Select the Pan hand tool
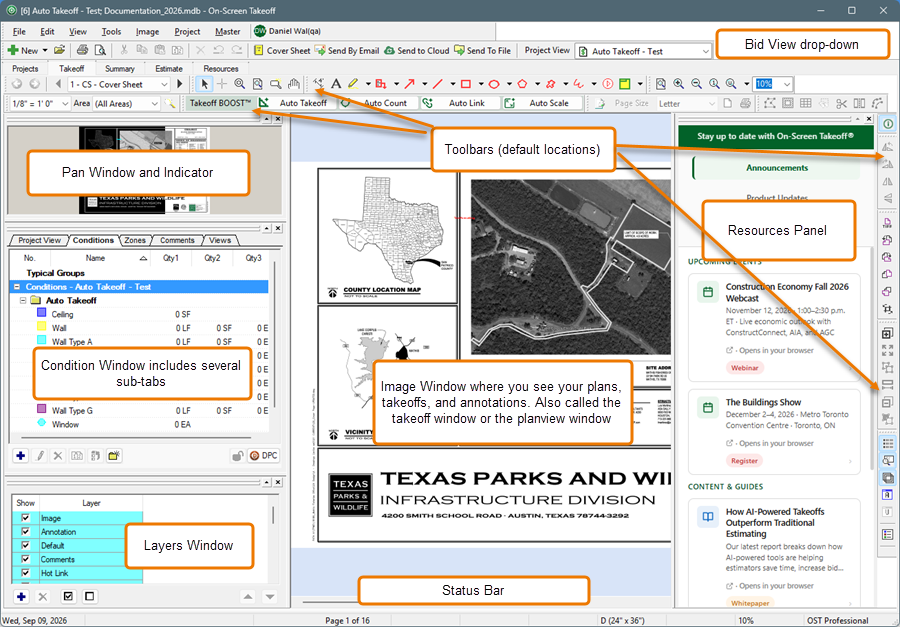Screen dimensions: 900x627 coord(293,84)
